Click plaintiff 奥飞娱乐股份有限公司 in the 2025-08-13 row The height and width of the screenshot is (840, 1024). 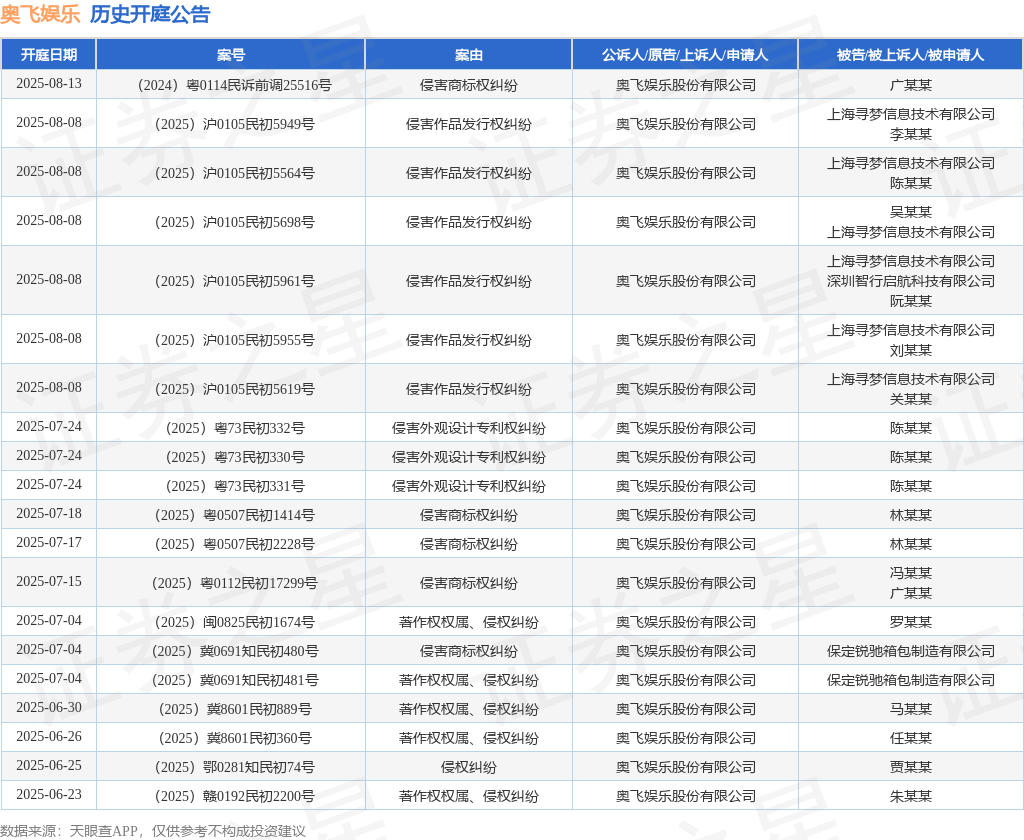686,85
